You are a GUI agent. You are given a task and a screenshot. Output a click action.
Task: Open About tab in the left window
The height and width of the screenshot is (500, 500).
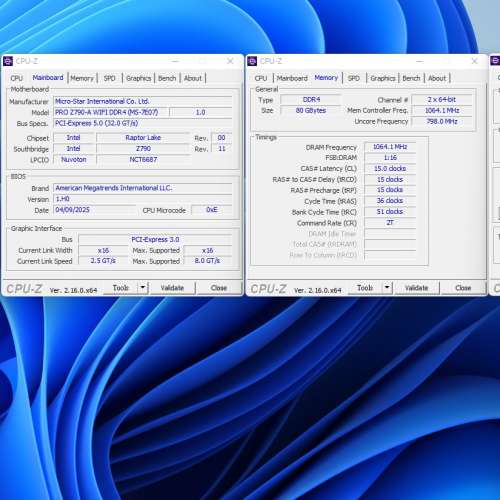(x=193, y=78)
